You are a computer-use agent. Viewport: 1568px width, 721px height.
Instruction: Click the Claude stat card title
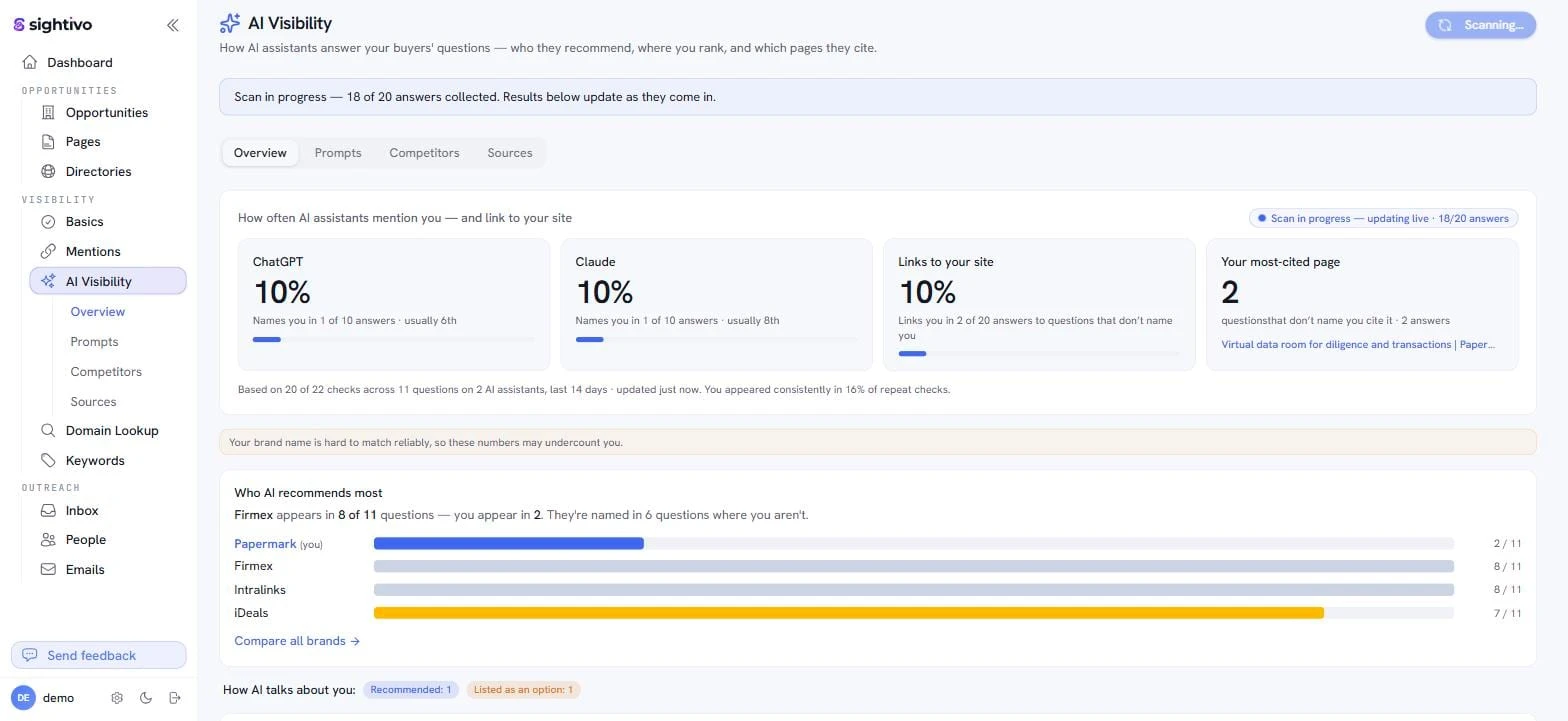[596, 262]
